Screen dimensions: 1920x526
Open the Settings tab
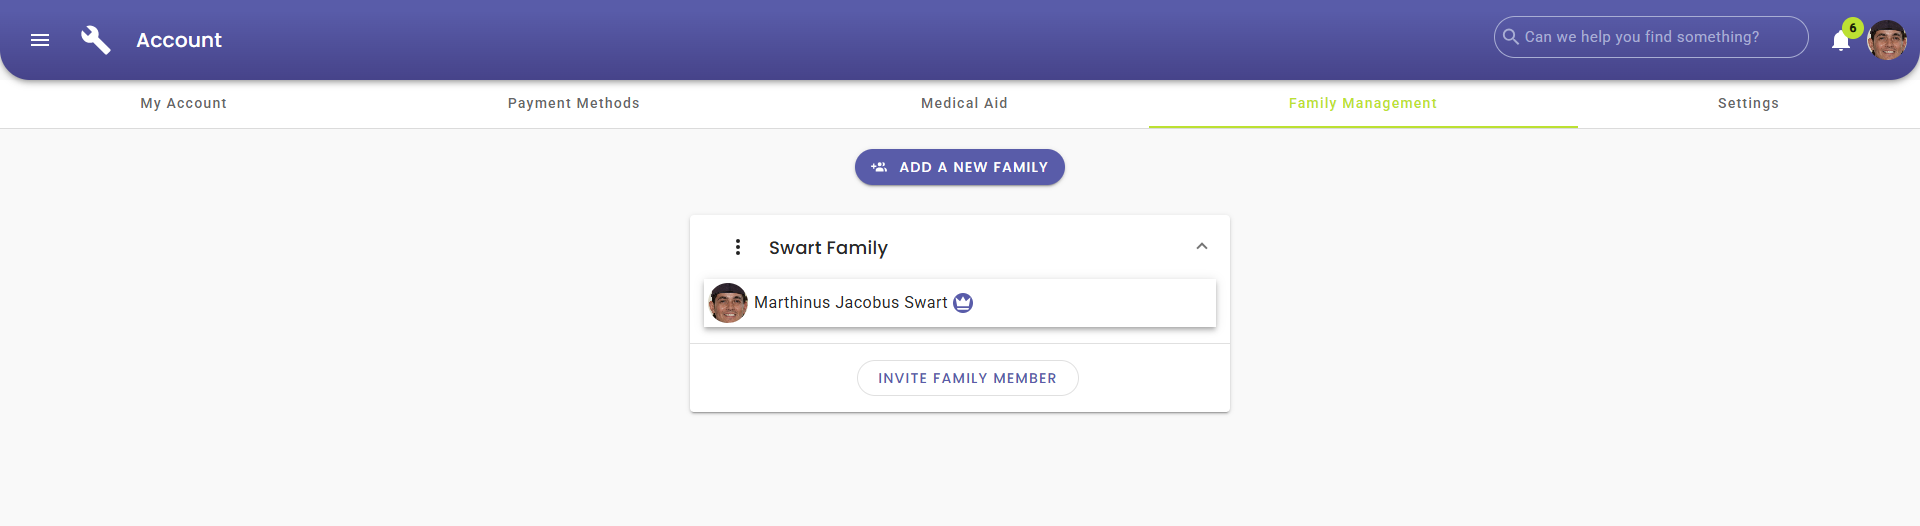click(1748, 103)
